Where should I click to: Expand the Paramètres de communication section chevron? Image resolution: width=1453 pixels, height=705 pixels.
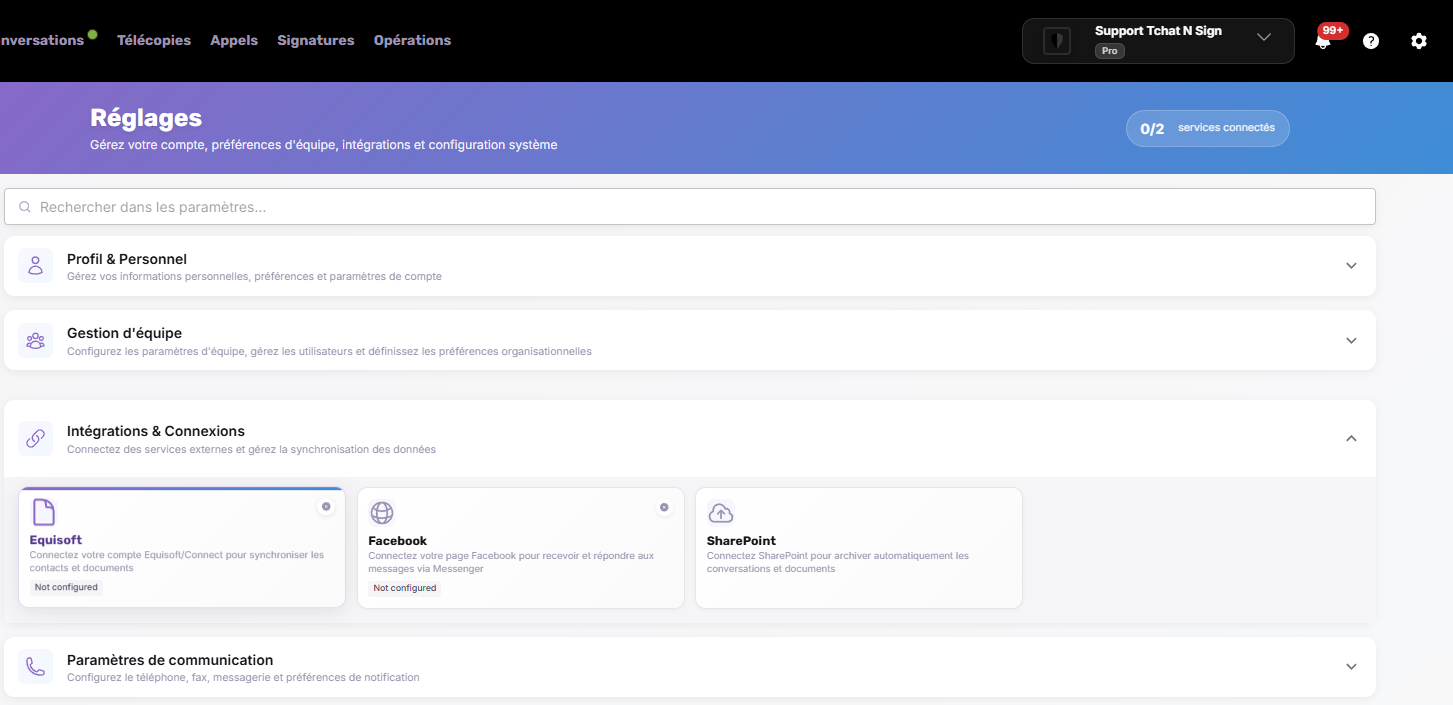pyautogui.click(x=1351, y=667)
